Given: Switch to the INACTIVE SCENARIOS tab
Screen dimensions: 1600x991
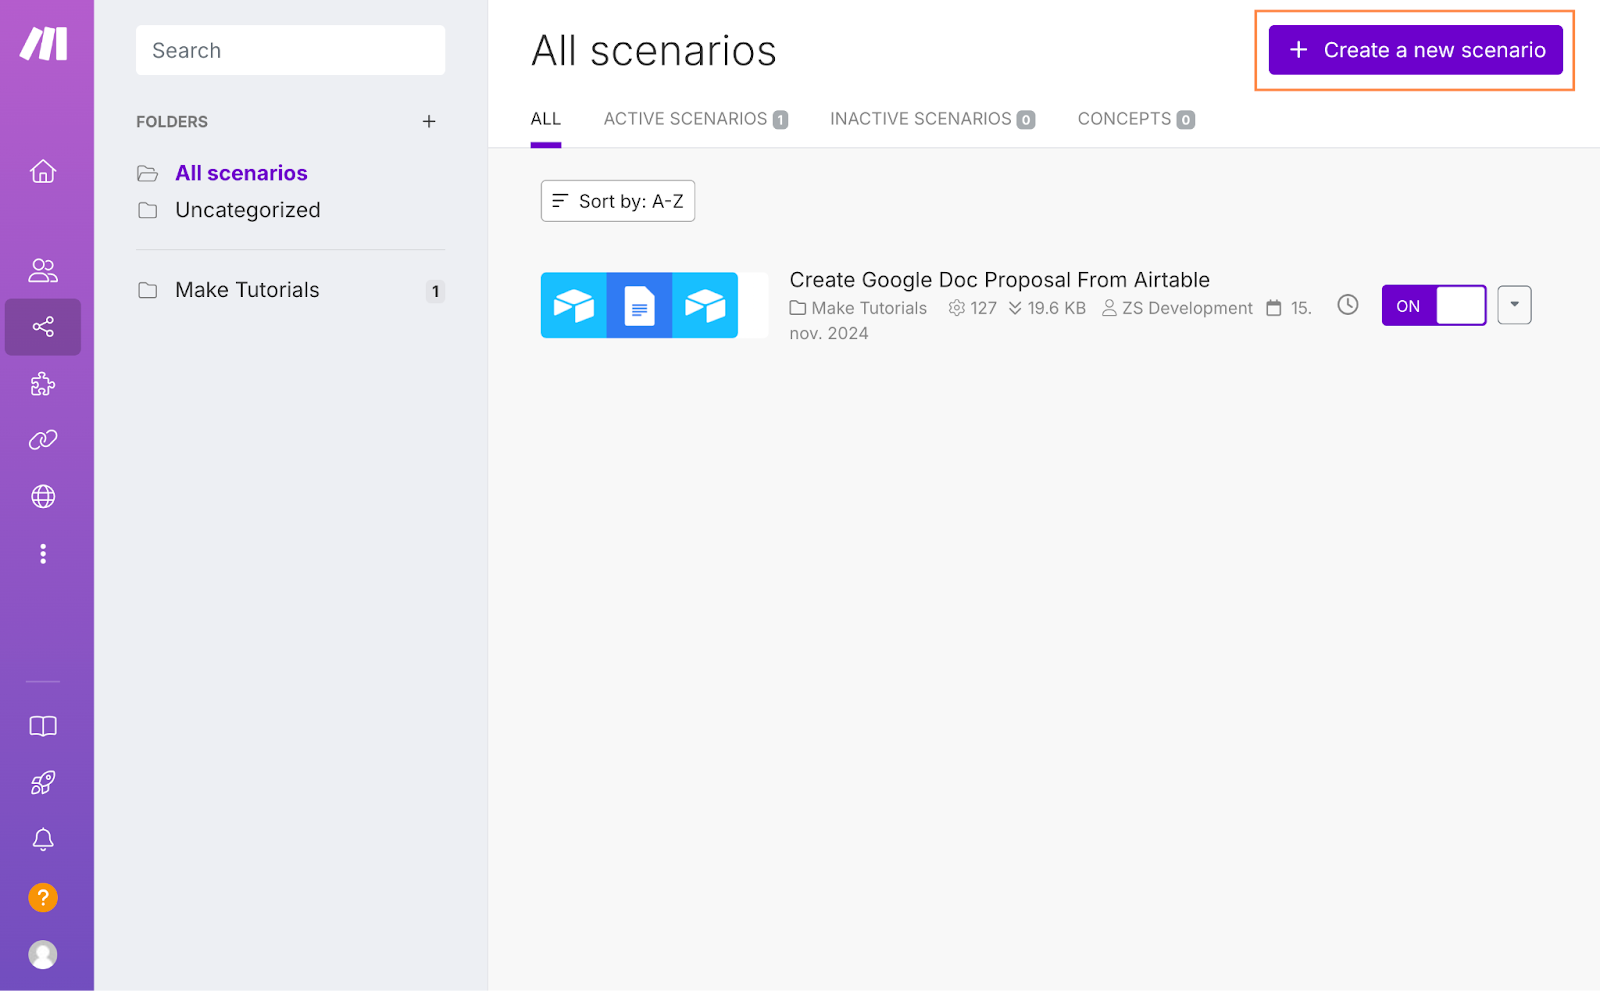Looking at the screenshot, I should 932,119.
